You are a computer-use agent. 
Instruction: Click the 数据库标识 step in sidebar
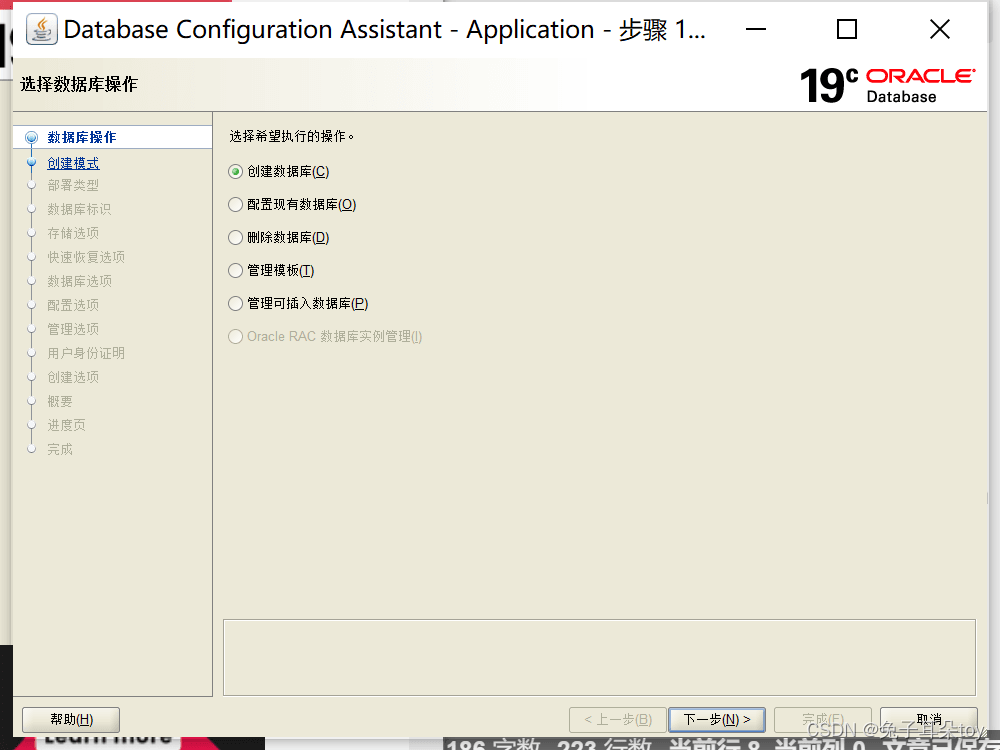79,209
